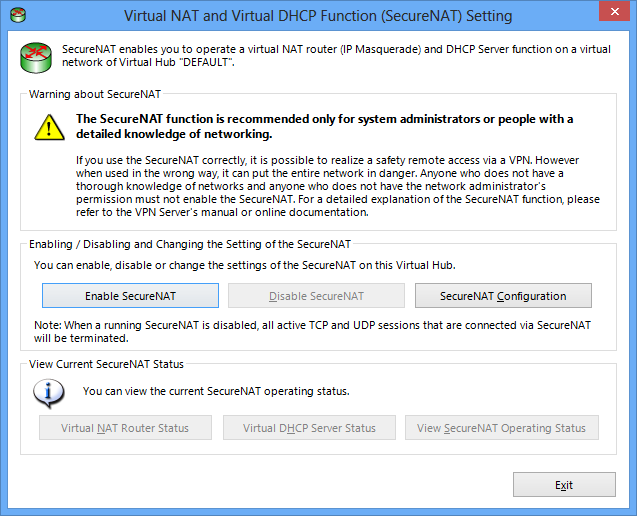The height and width of the screenshot is (516, 637).
Task: Click the blue info speech-bubble icon
Action: [x=48, y=393]
